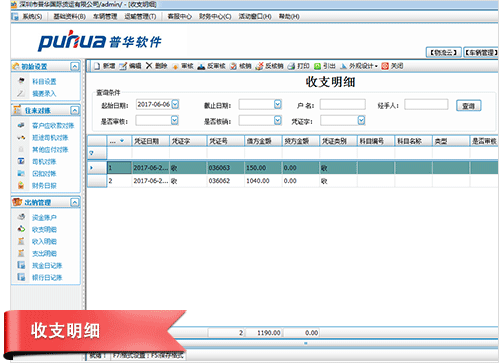Click the 查询 (Query) button
499x364 pixels.
469,106
